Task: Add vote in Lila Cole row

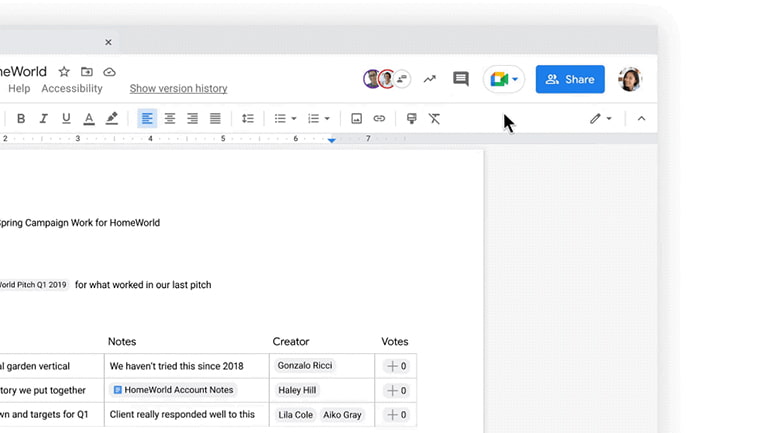Action: coord(396,415)
